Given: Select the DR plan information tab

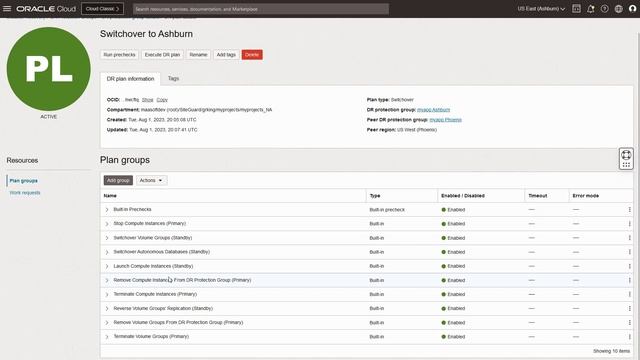Looking at the screenshot, I should [x=130, y=79].
